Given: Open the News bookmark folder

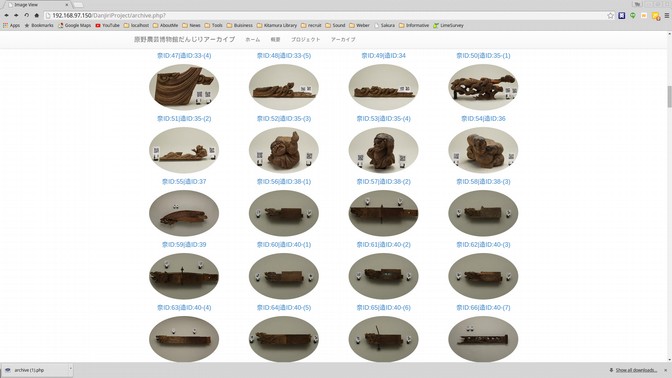Looking at the screenshot, I should (191, 25).
